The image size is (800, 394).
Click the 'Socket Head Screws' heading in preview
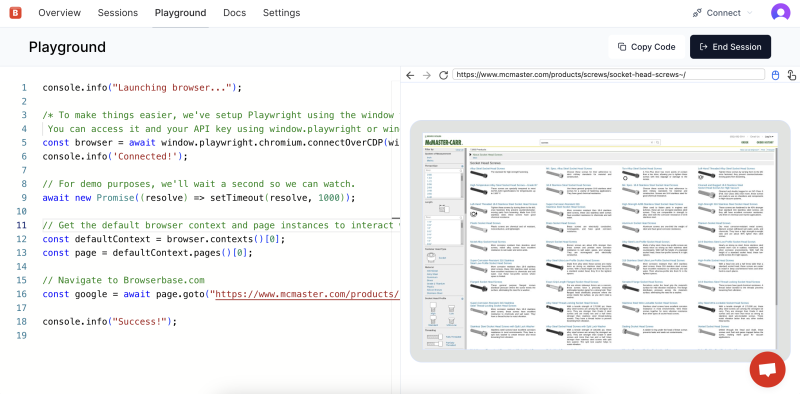pos(485,163)
